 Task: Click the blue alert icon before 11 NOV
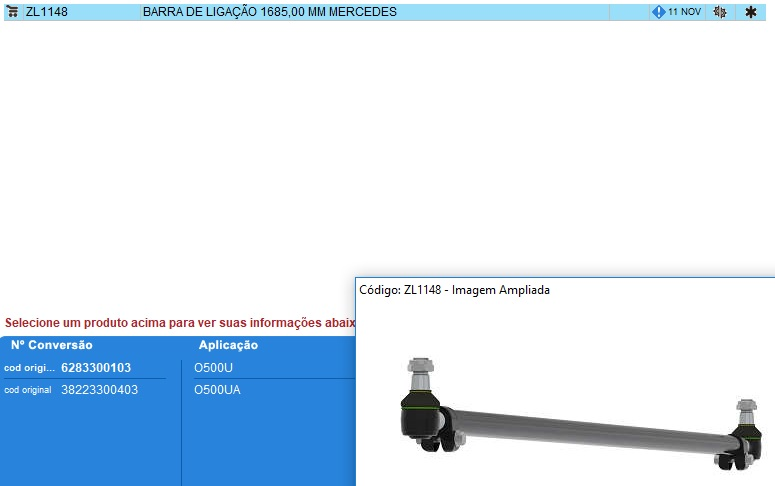658,12
